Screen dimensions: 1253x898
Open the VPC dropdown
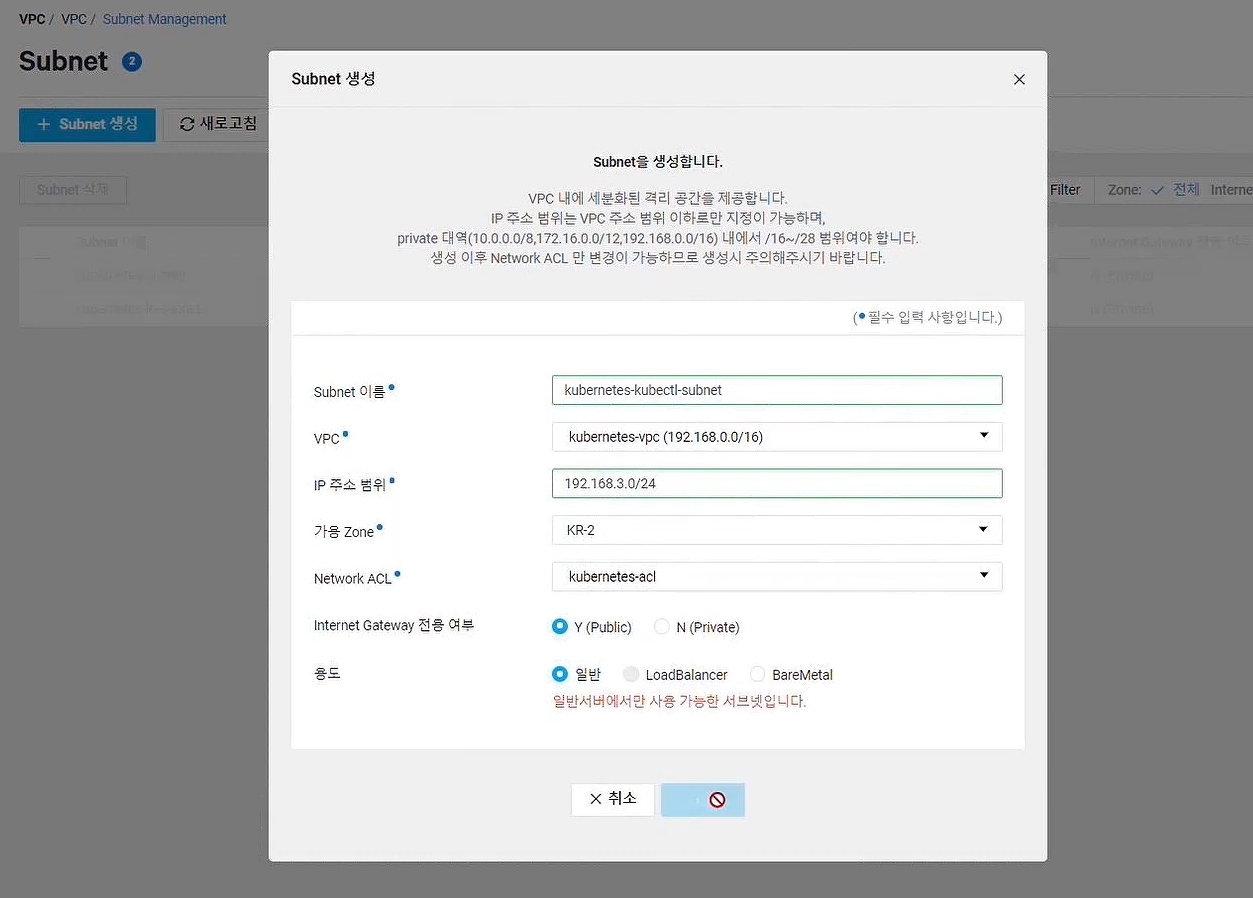(777, 437)
